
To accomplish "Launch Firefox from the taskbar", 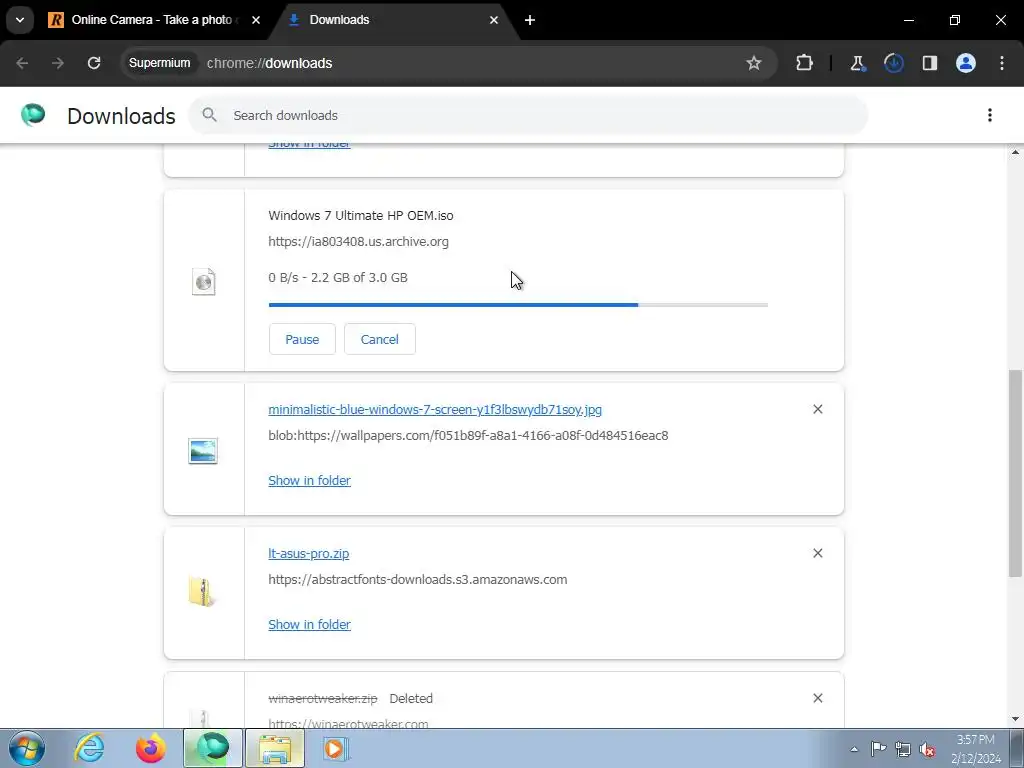I will coord(150,748).
